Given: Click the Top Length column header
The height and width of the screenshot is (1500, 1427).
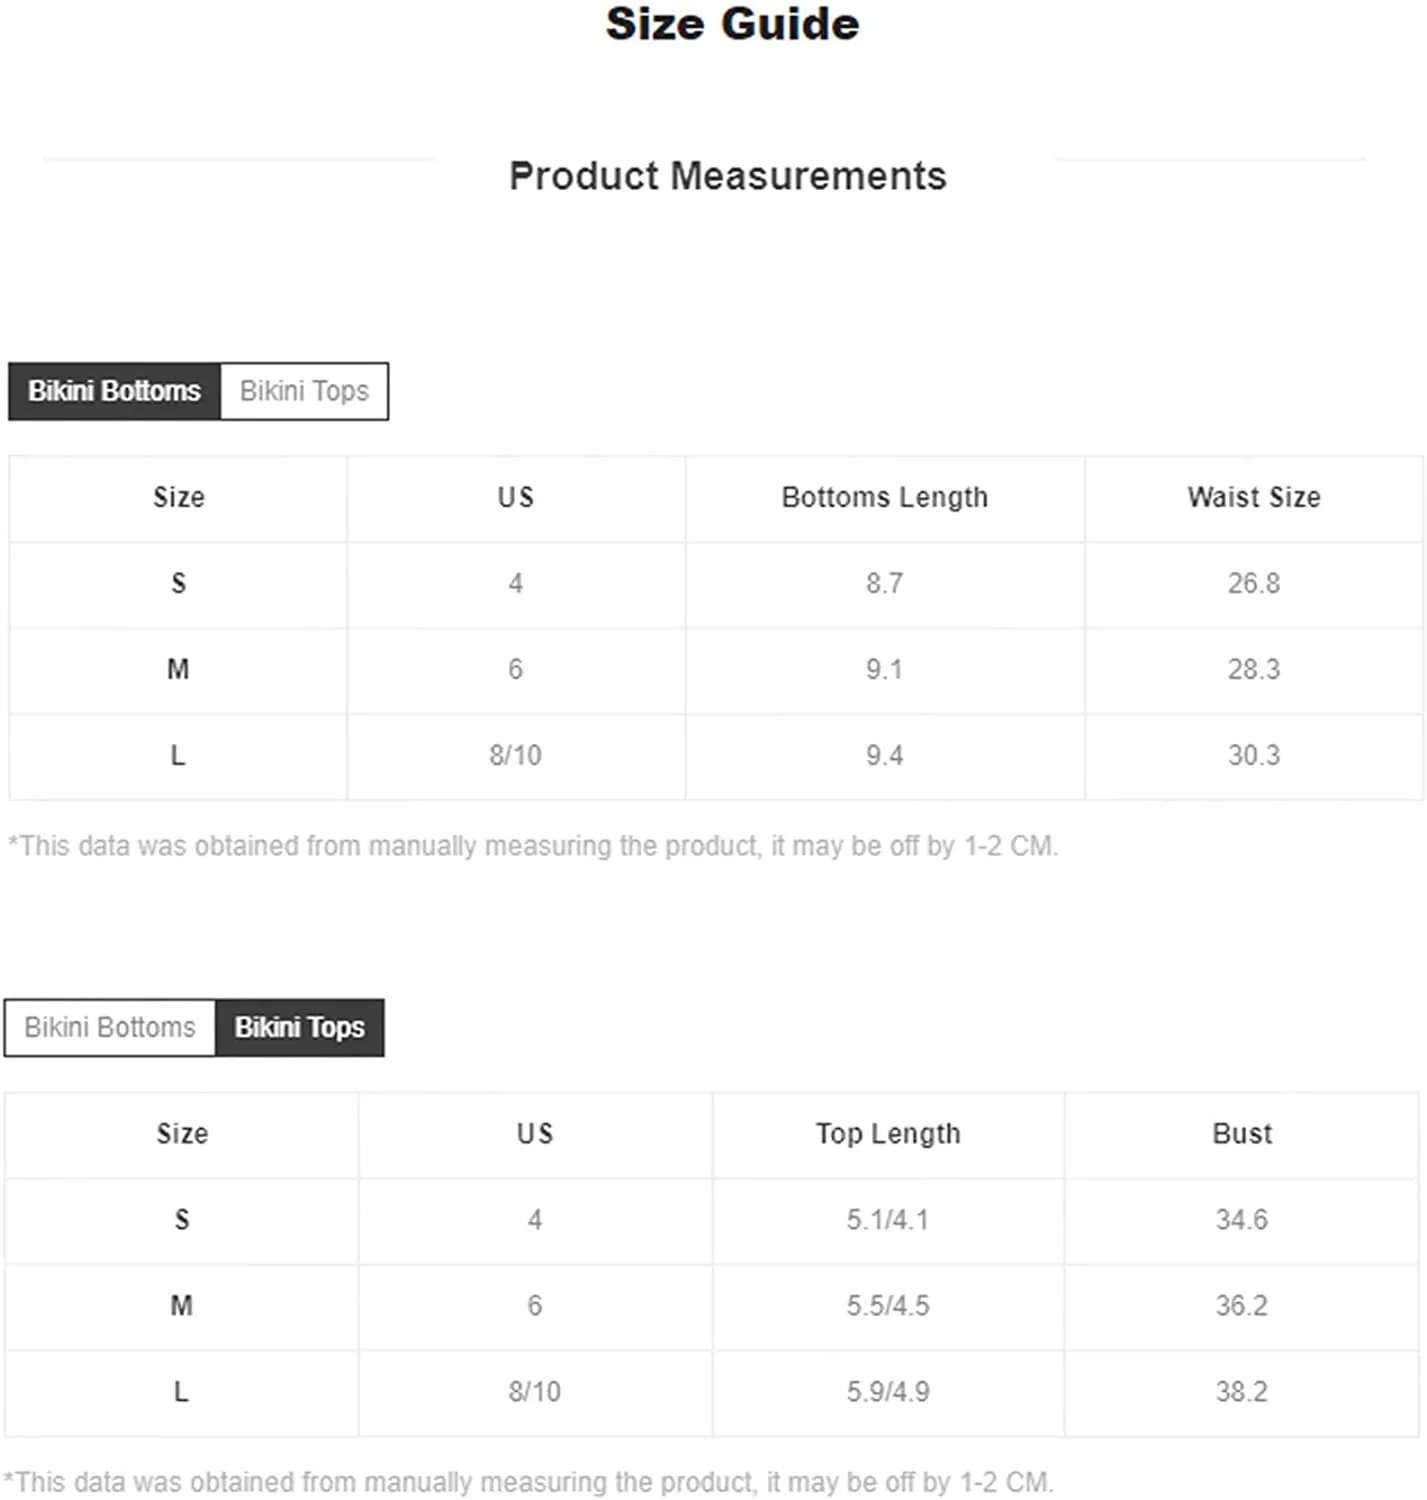Looking at the screenshot, I should (x=888, y=1133).
